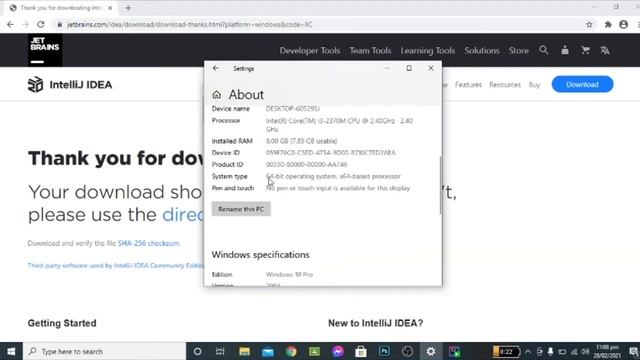Open browser extensions puzzle icon
The image size is (640, 360).
tap(608, 24)
